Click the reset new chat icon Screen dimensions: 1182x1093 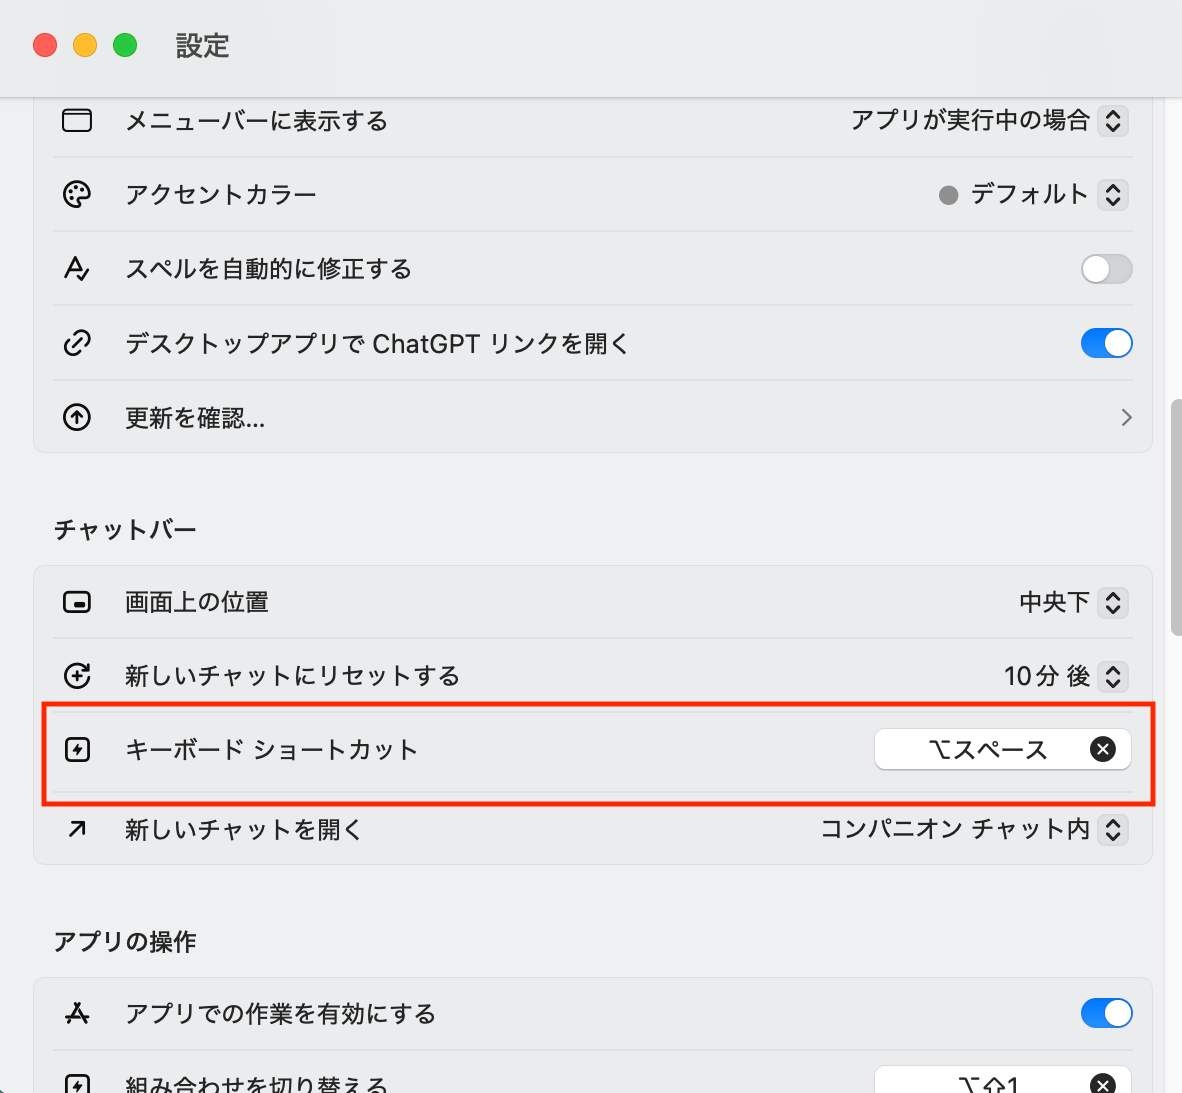pos(77,676)
